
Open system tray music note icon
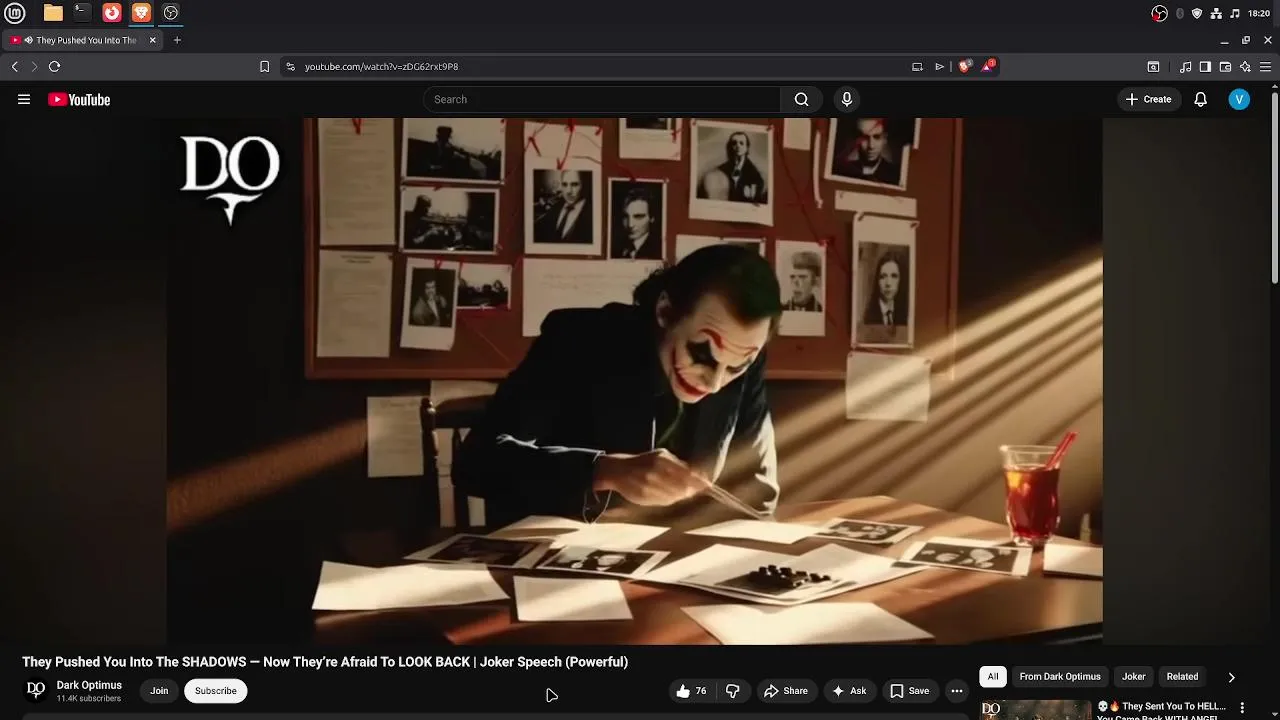point(1235,13)
